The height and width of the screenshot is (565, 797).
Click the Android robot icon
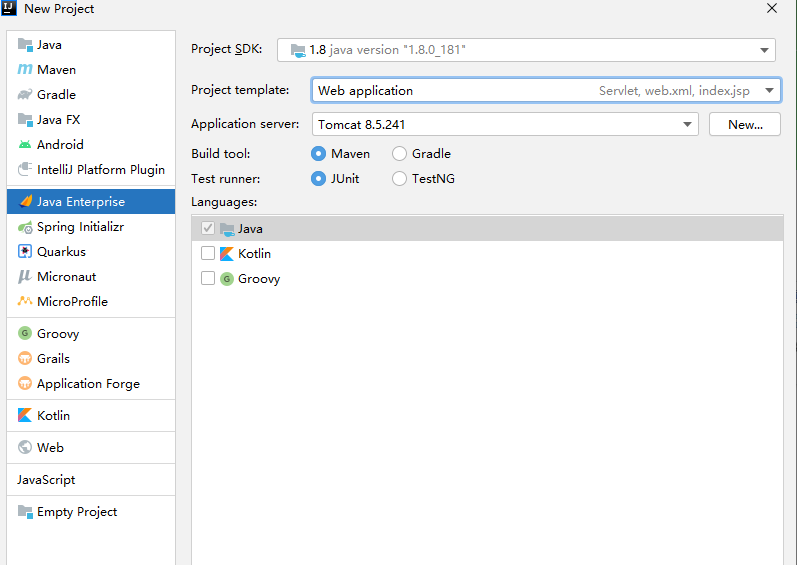click(25, 145)
